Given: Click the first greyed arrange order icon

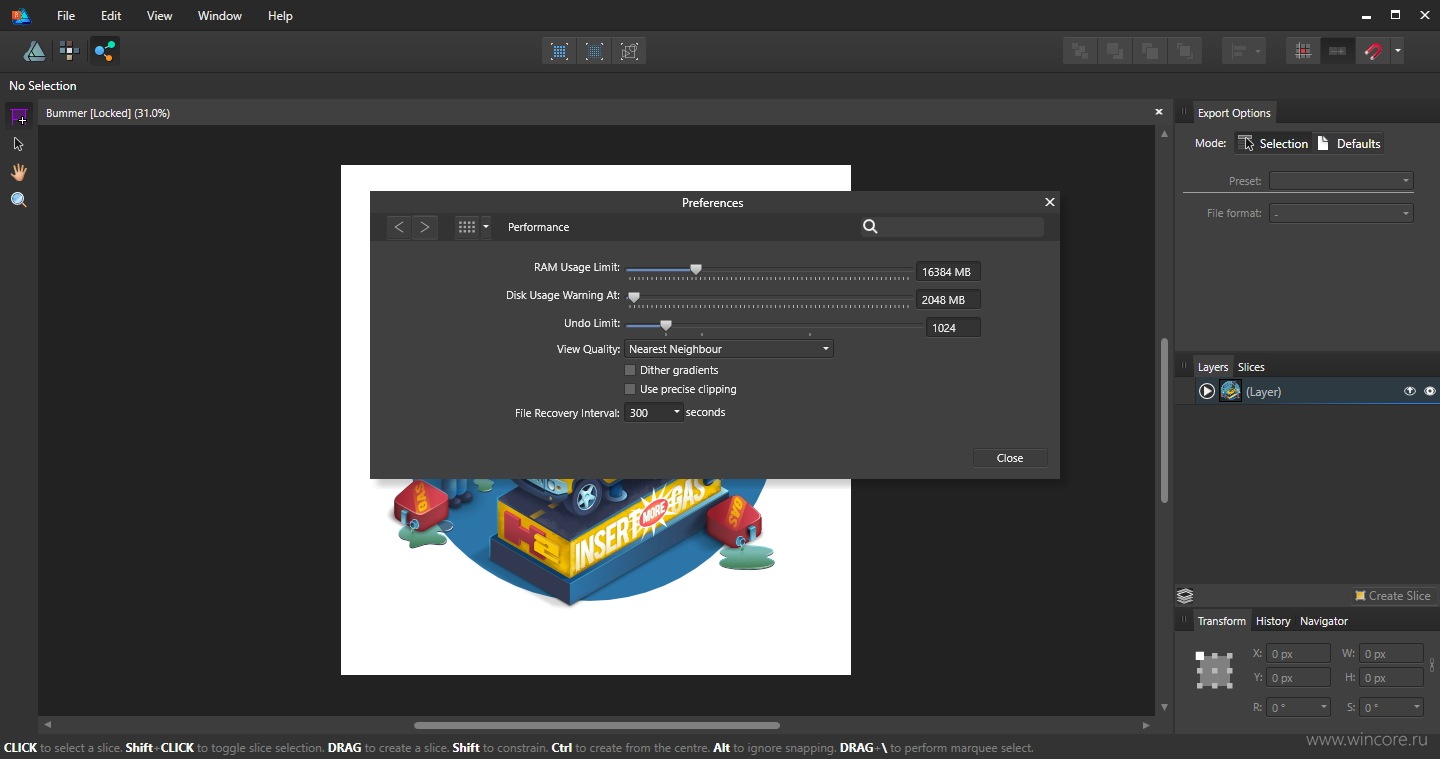Looking at the screenshot, I should click(1080, 51).
